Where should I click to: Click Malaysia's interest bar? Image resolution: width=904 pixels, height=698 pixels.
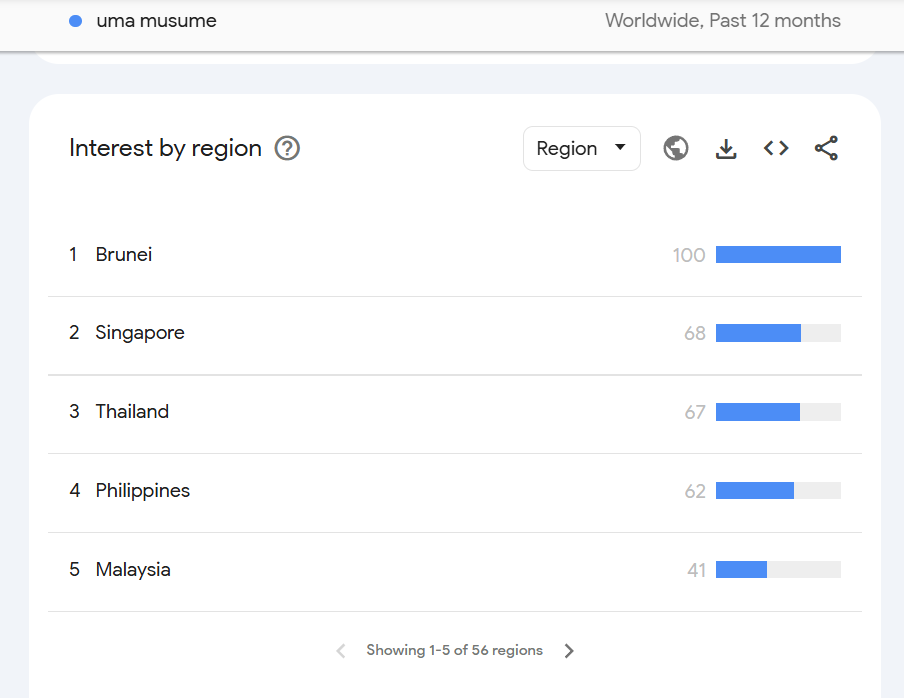778,570
